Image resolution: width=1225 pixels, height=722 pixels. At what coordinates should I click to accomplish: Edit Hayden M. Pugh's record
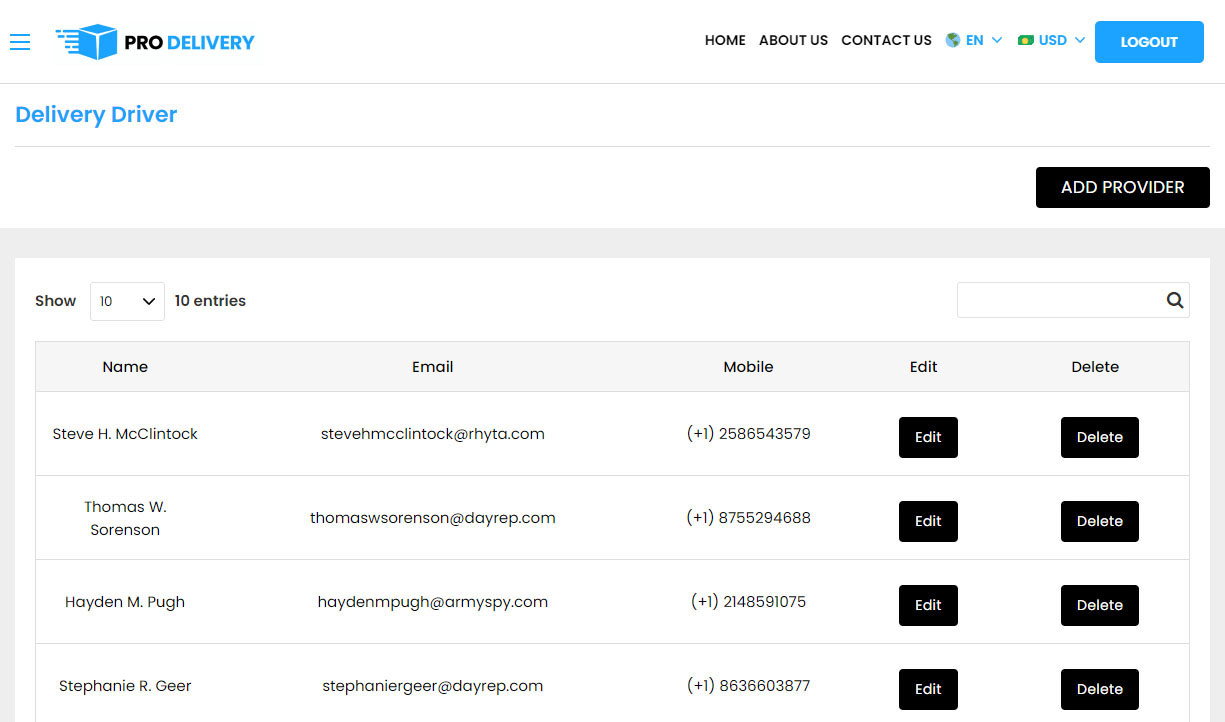(928, 605)
